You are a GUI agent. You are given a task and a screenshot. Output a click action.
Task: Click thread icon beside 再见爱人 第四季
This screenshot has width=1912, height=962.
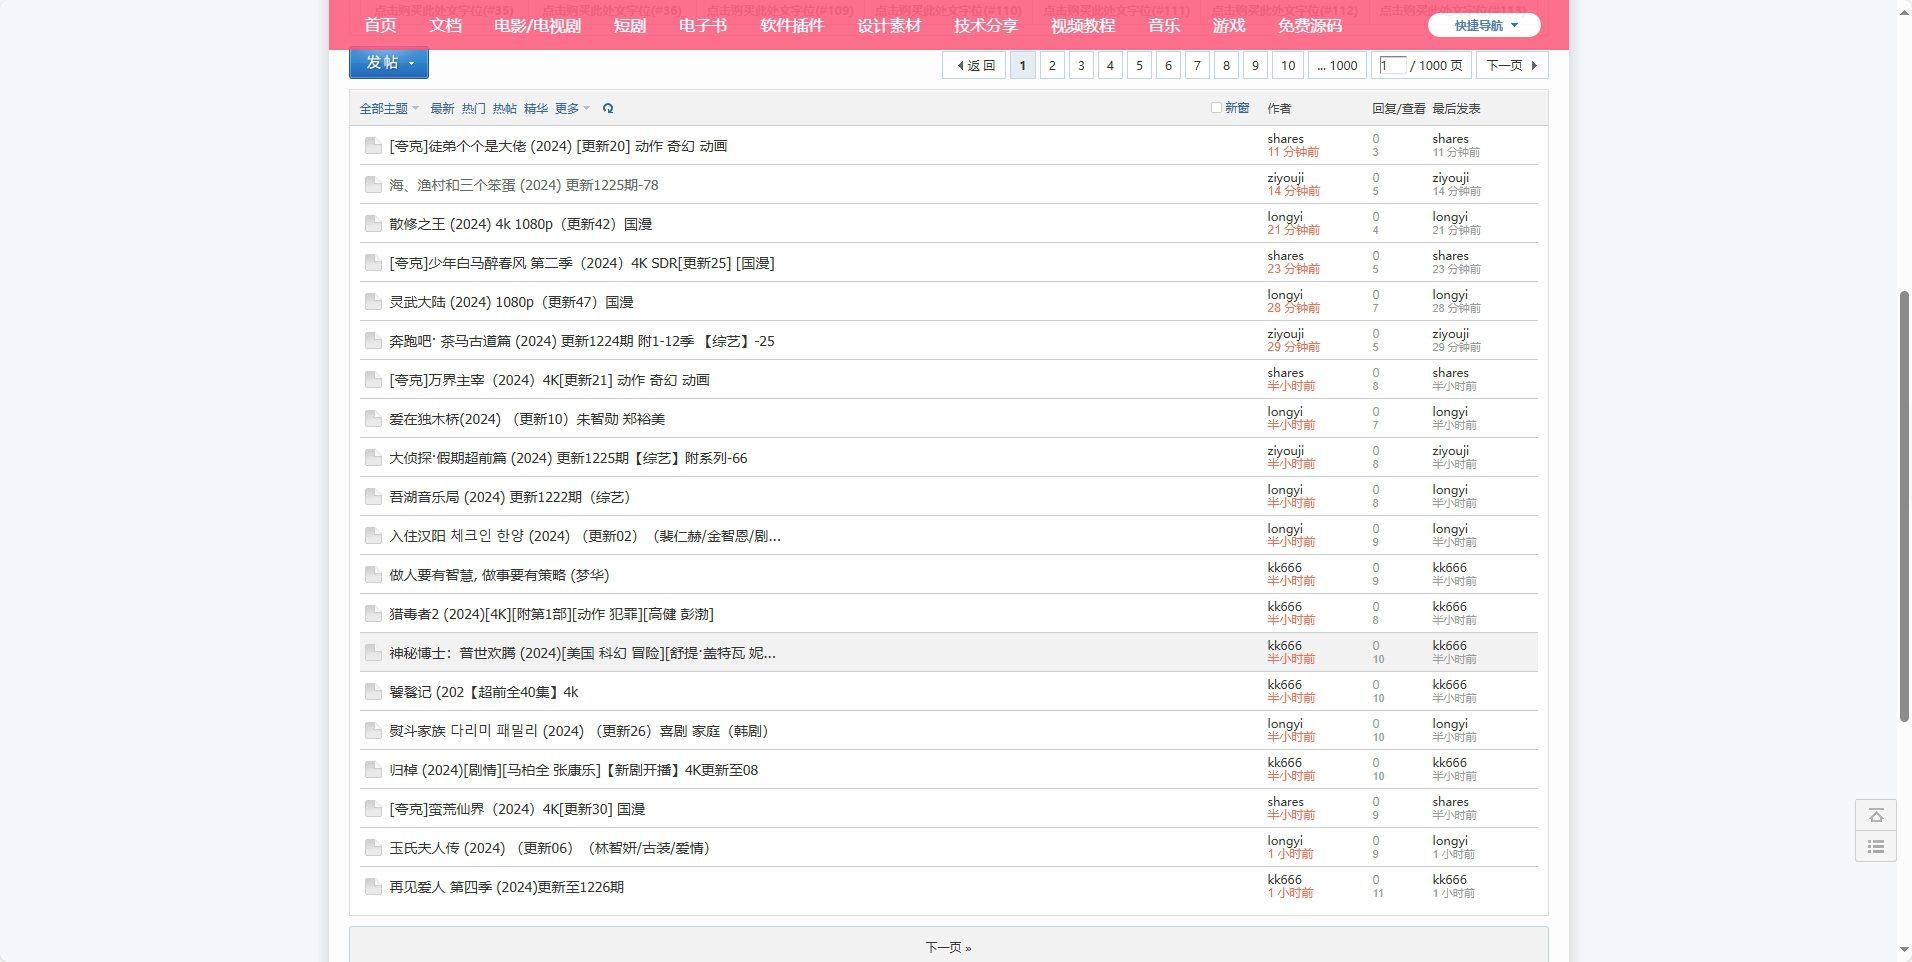(x=373, y=887)
